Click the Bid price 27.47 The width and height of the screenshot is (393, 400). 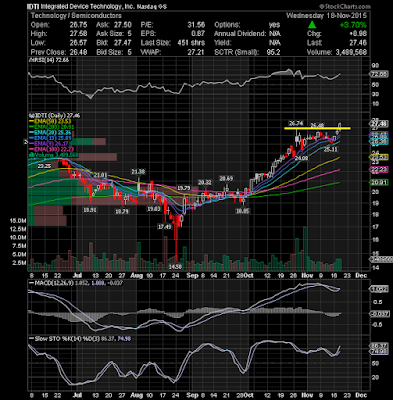pos(123,43)
